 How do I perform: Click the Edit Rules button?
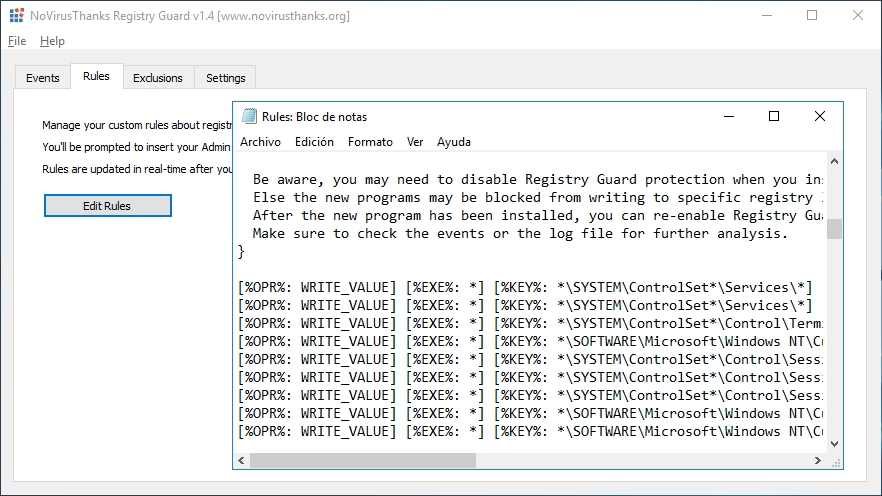point(107,206)
